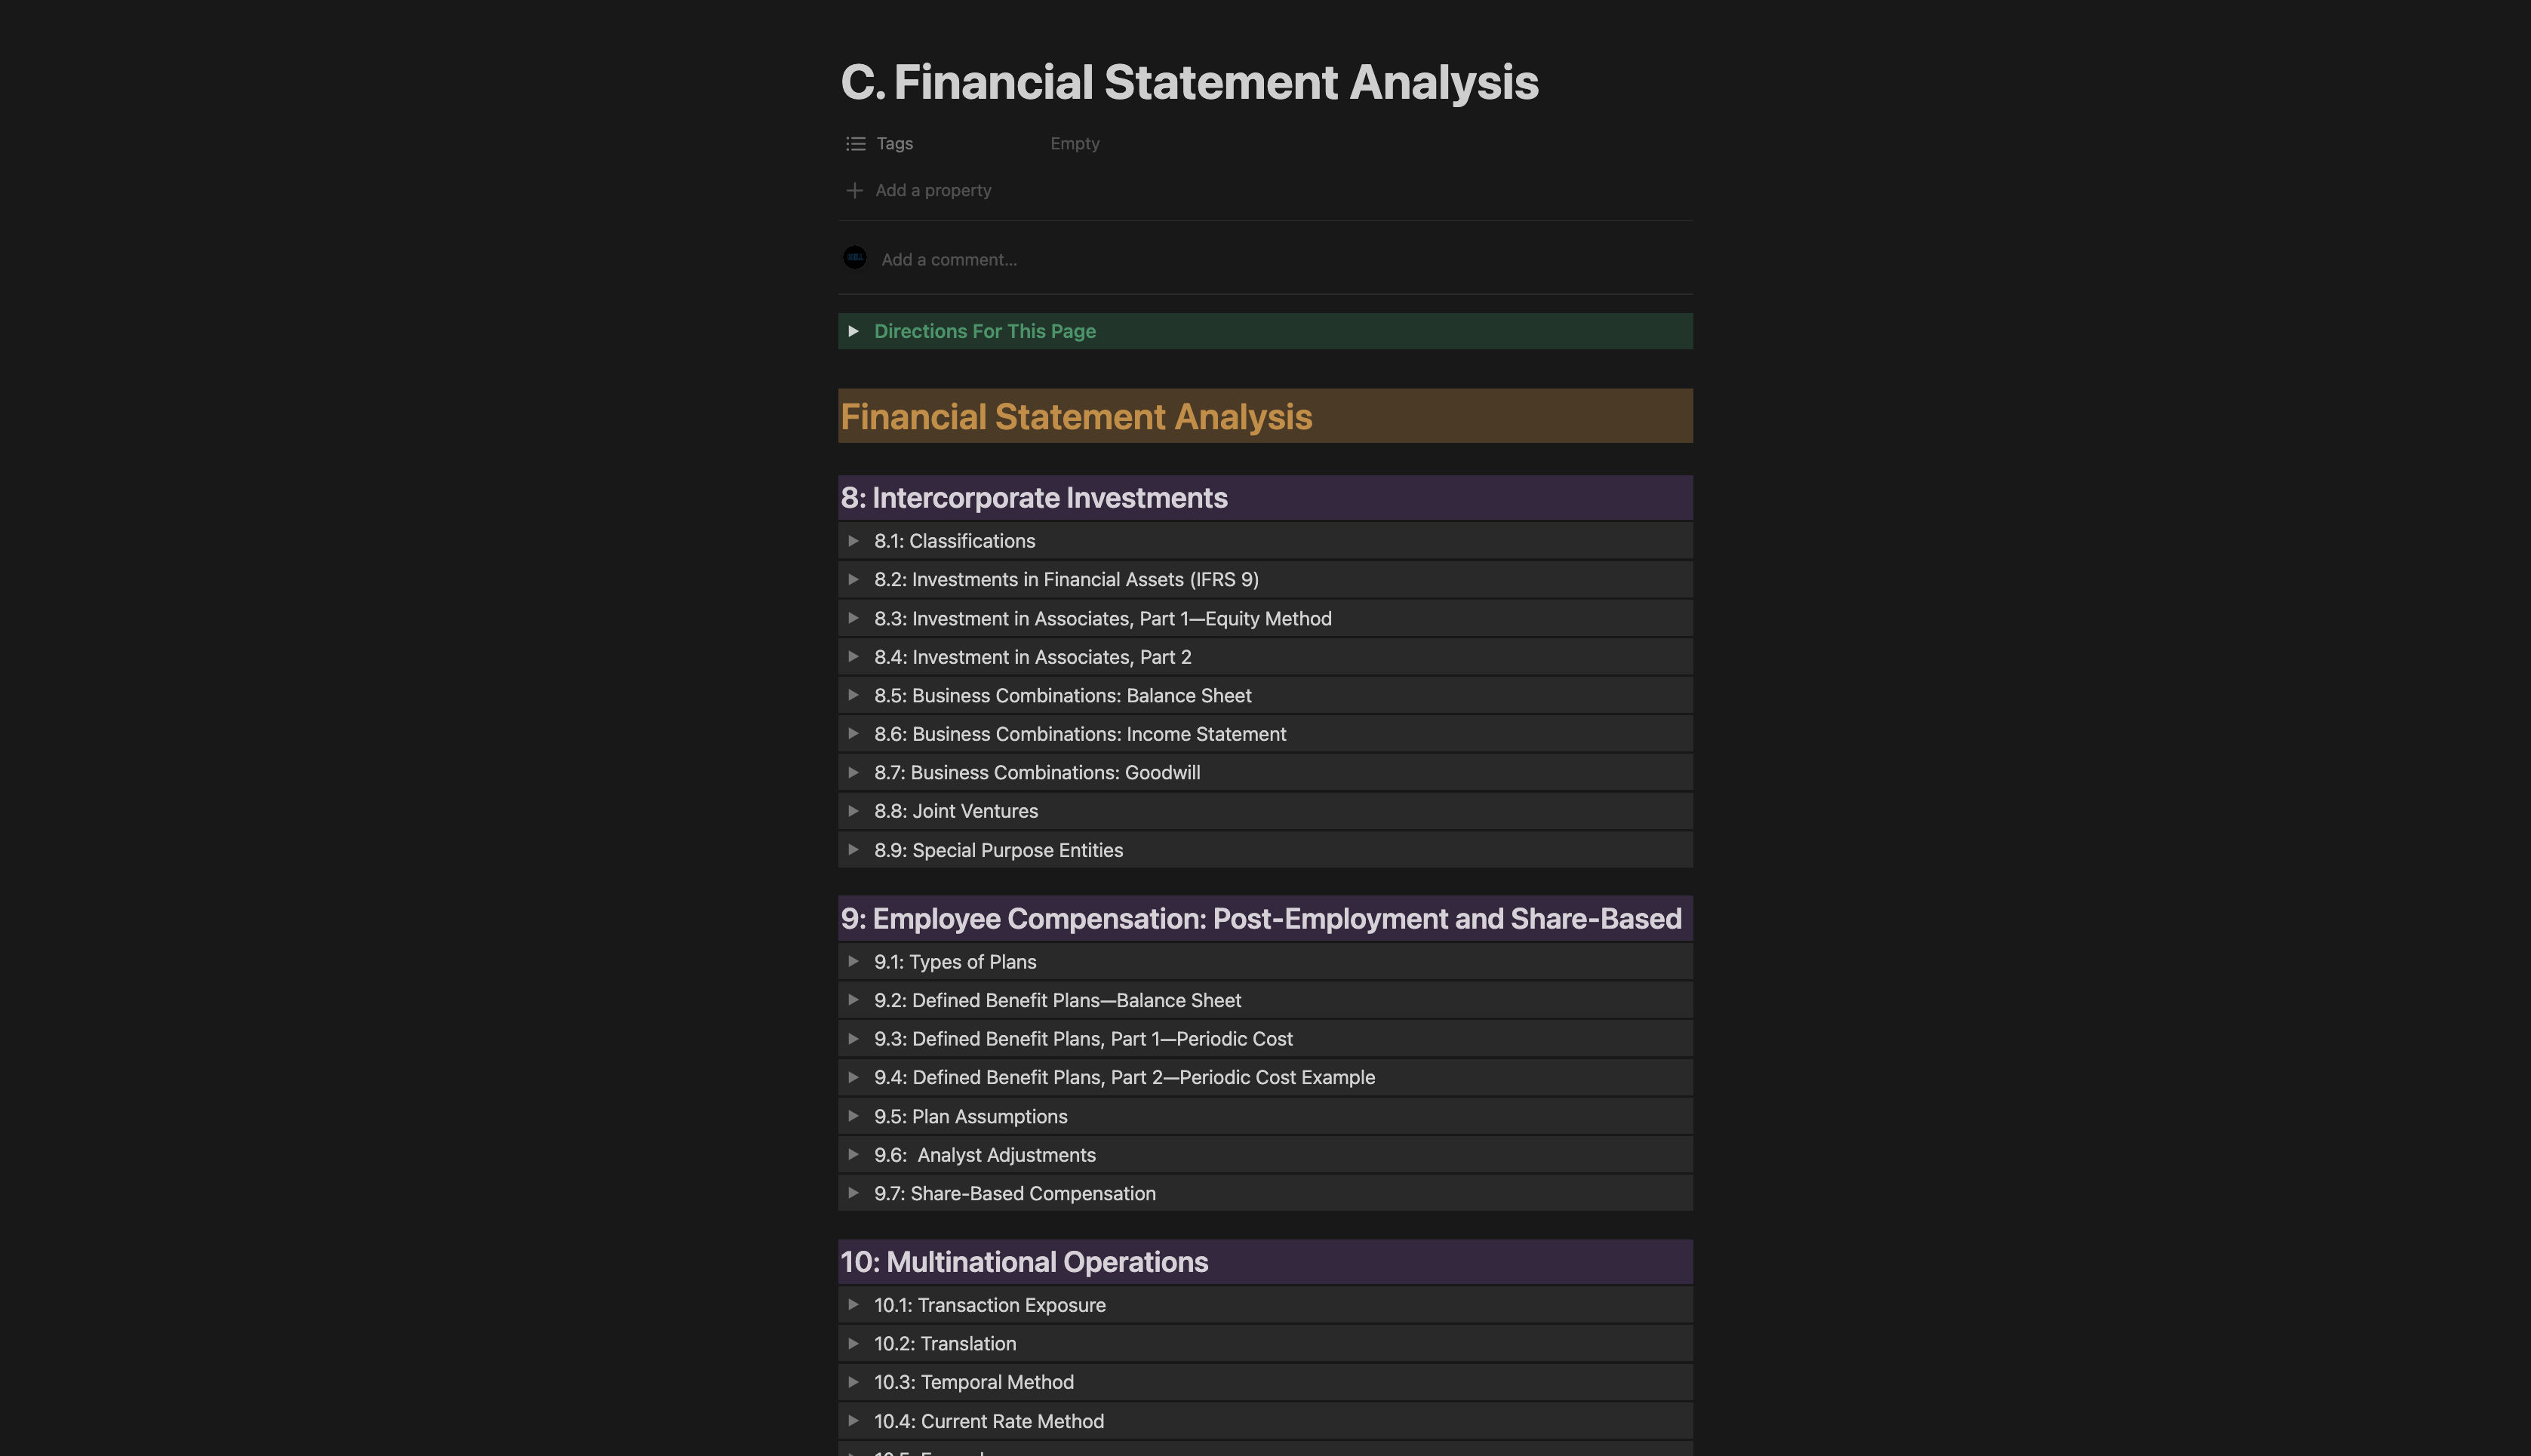Click the Tags property list icon
This screenshot has height=1456, width=2531.
tap(856, 143)
